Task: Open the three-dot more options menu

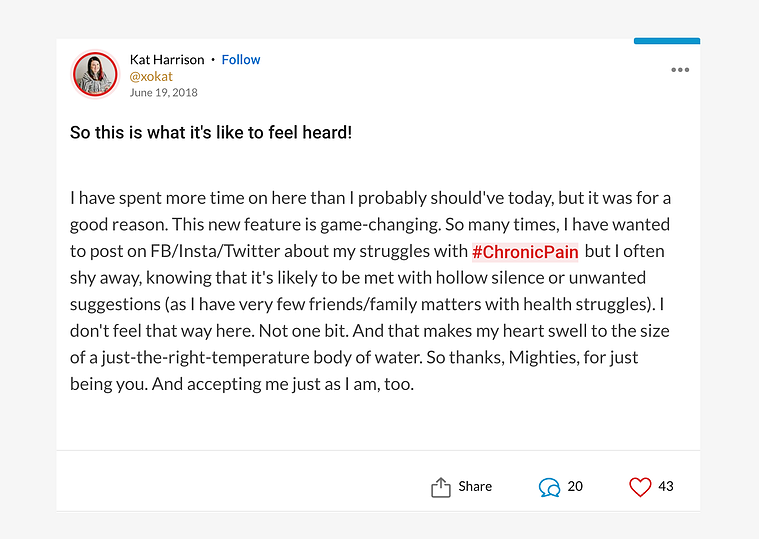Action: [x=680, y=70]
